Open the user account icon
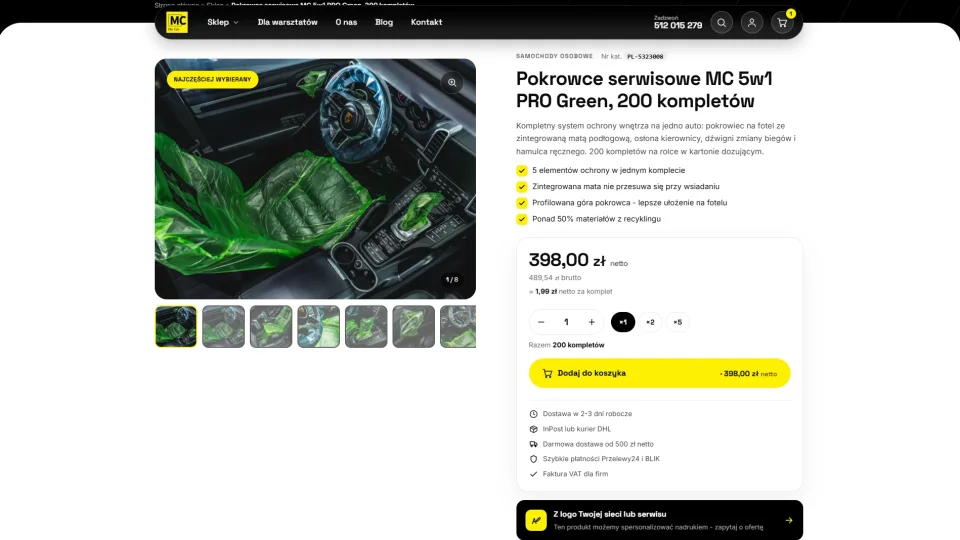The image size is (960, 540). click(x=752, y=23)
